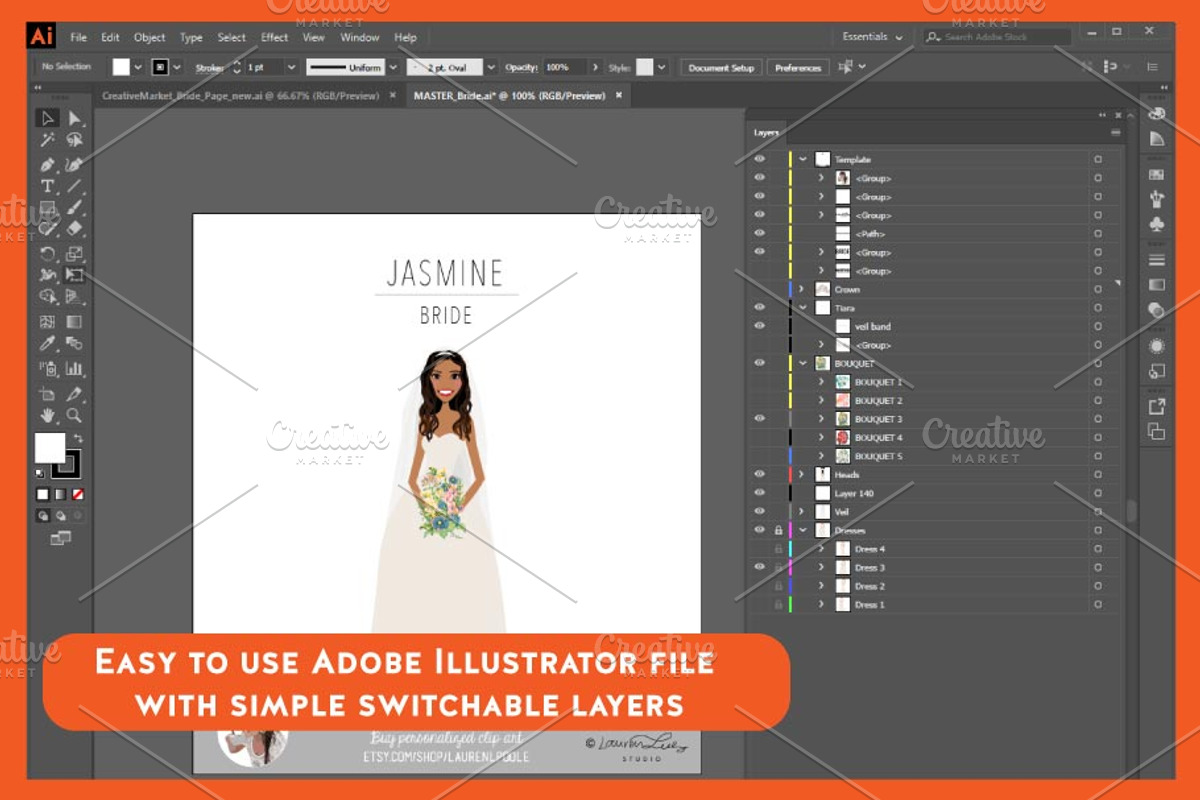The width and height of the screenshot is (1200, 800).
Task: Hide the BOUQUET 3 sublayer
Action: (x=760, y=418)
